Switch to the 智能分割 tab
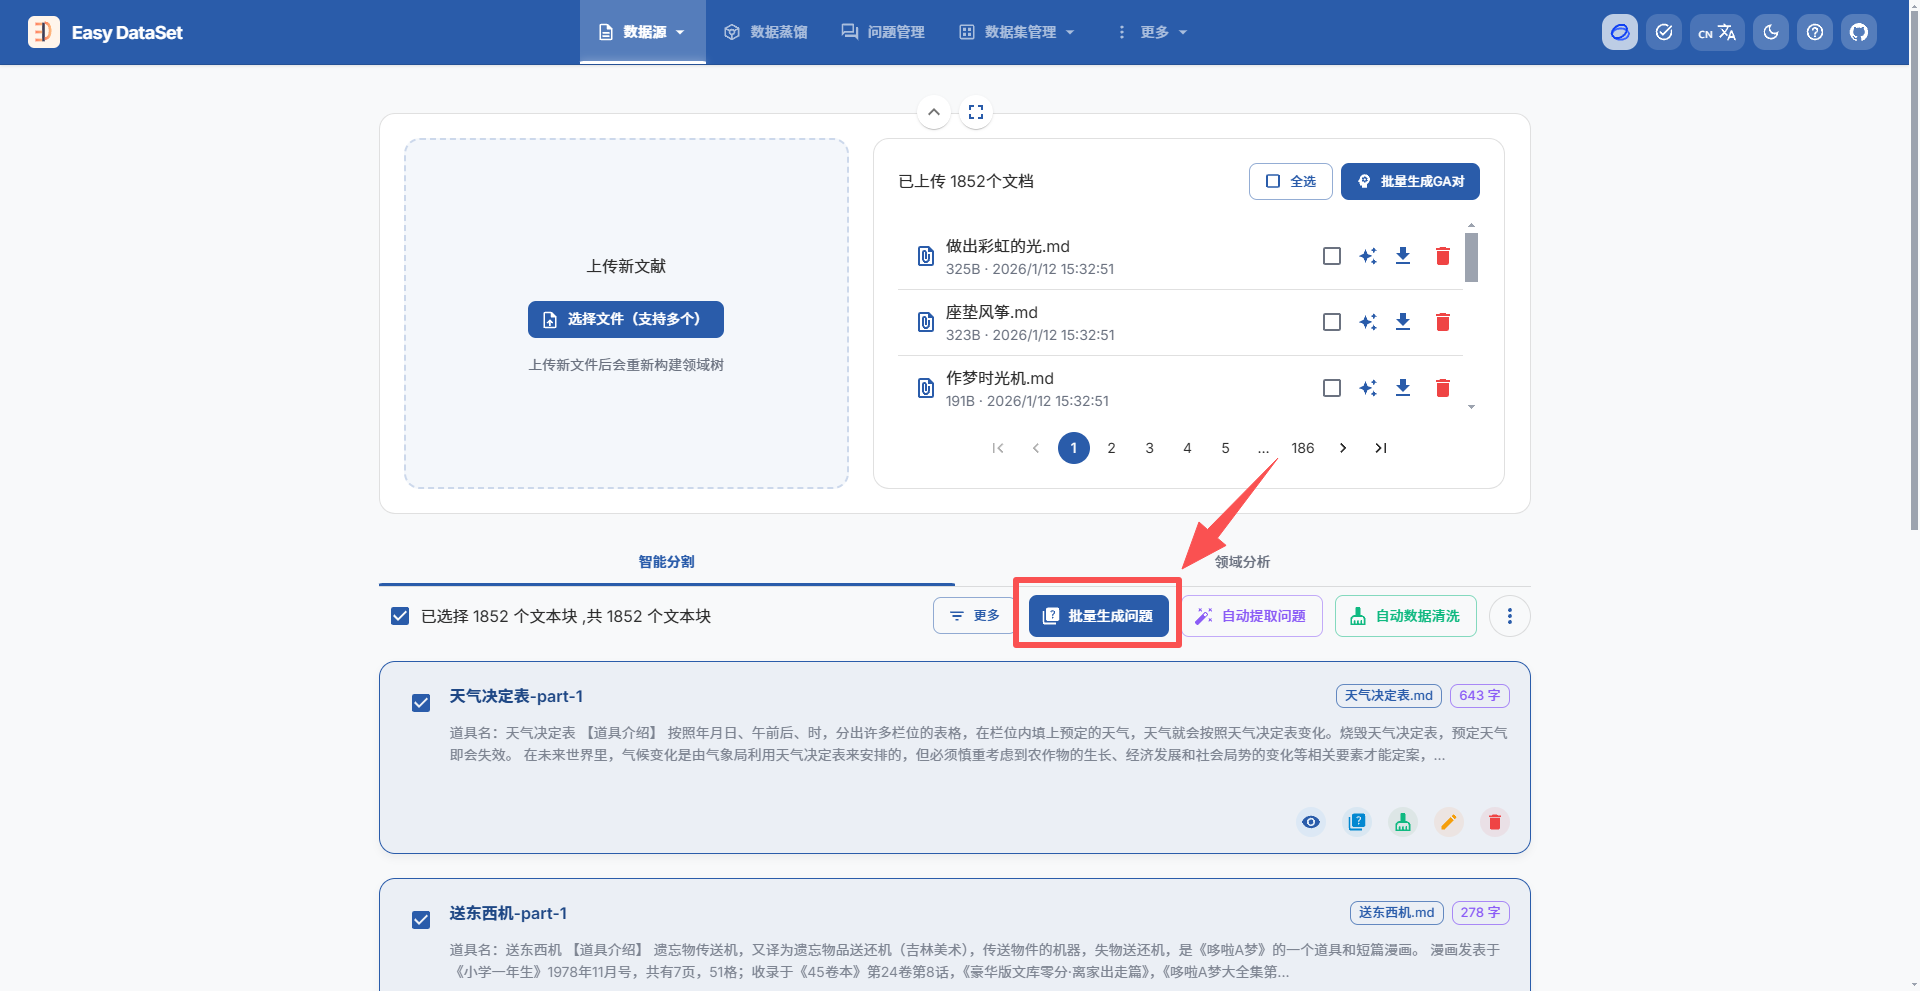The height and width of the screenshot is (991, 1920). [x=667, y=562]
